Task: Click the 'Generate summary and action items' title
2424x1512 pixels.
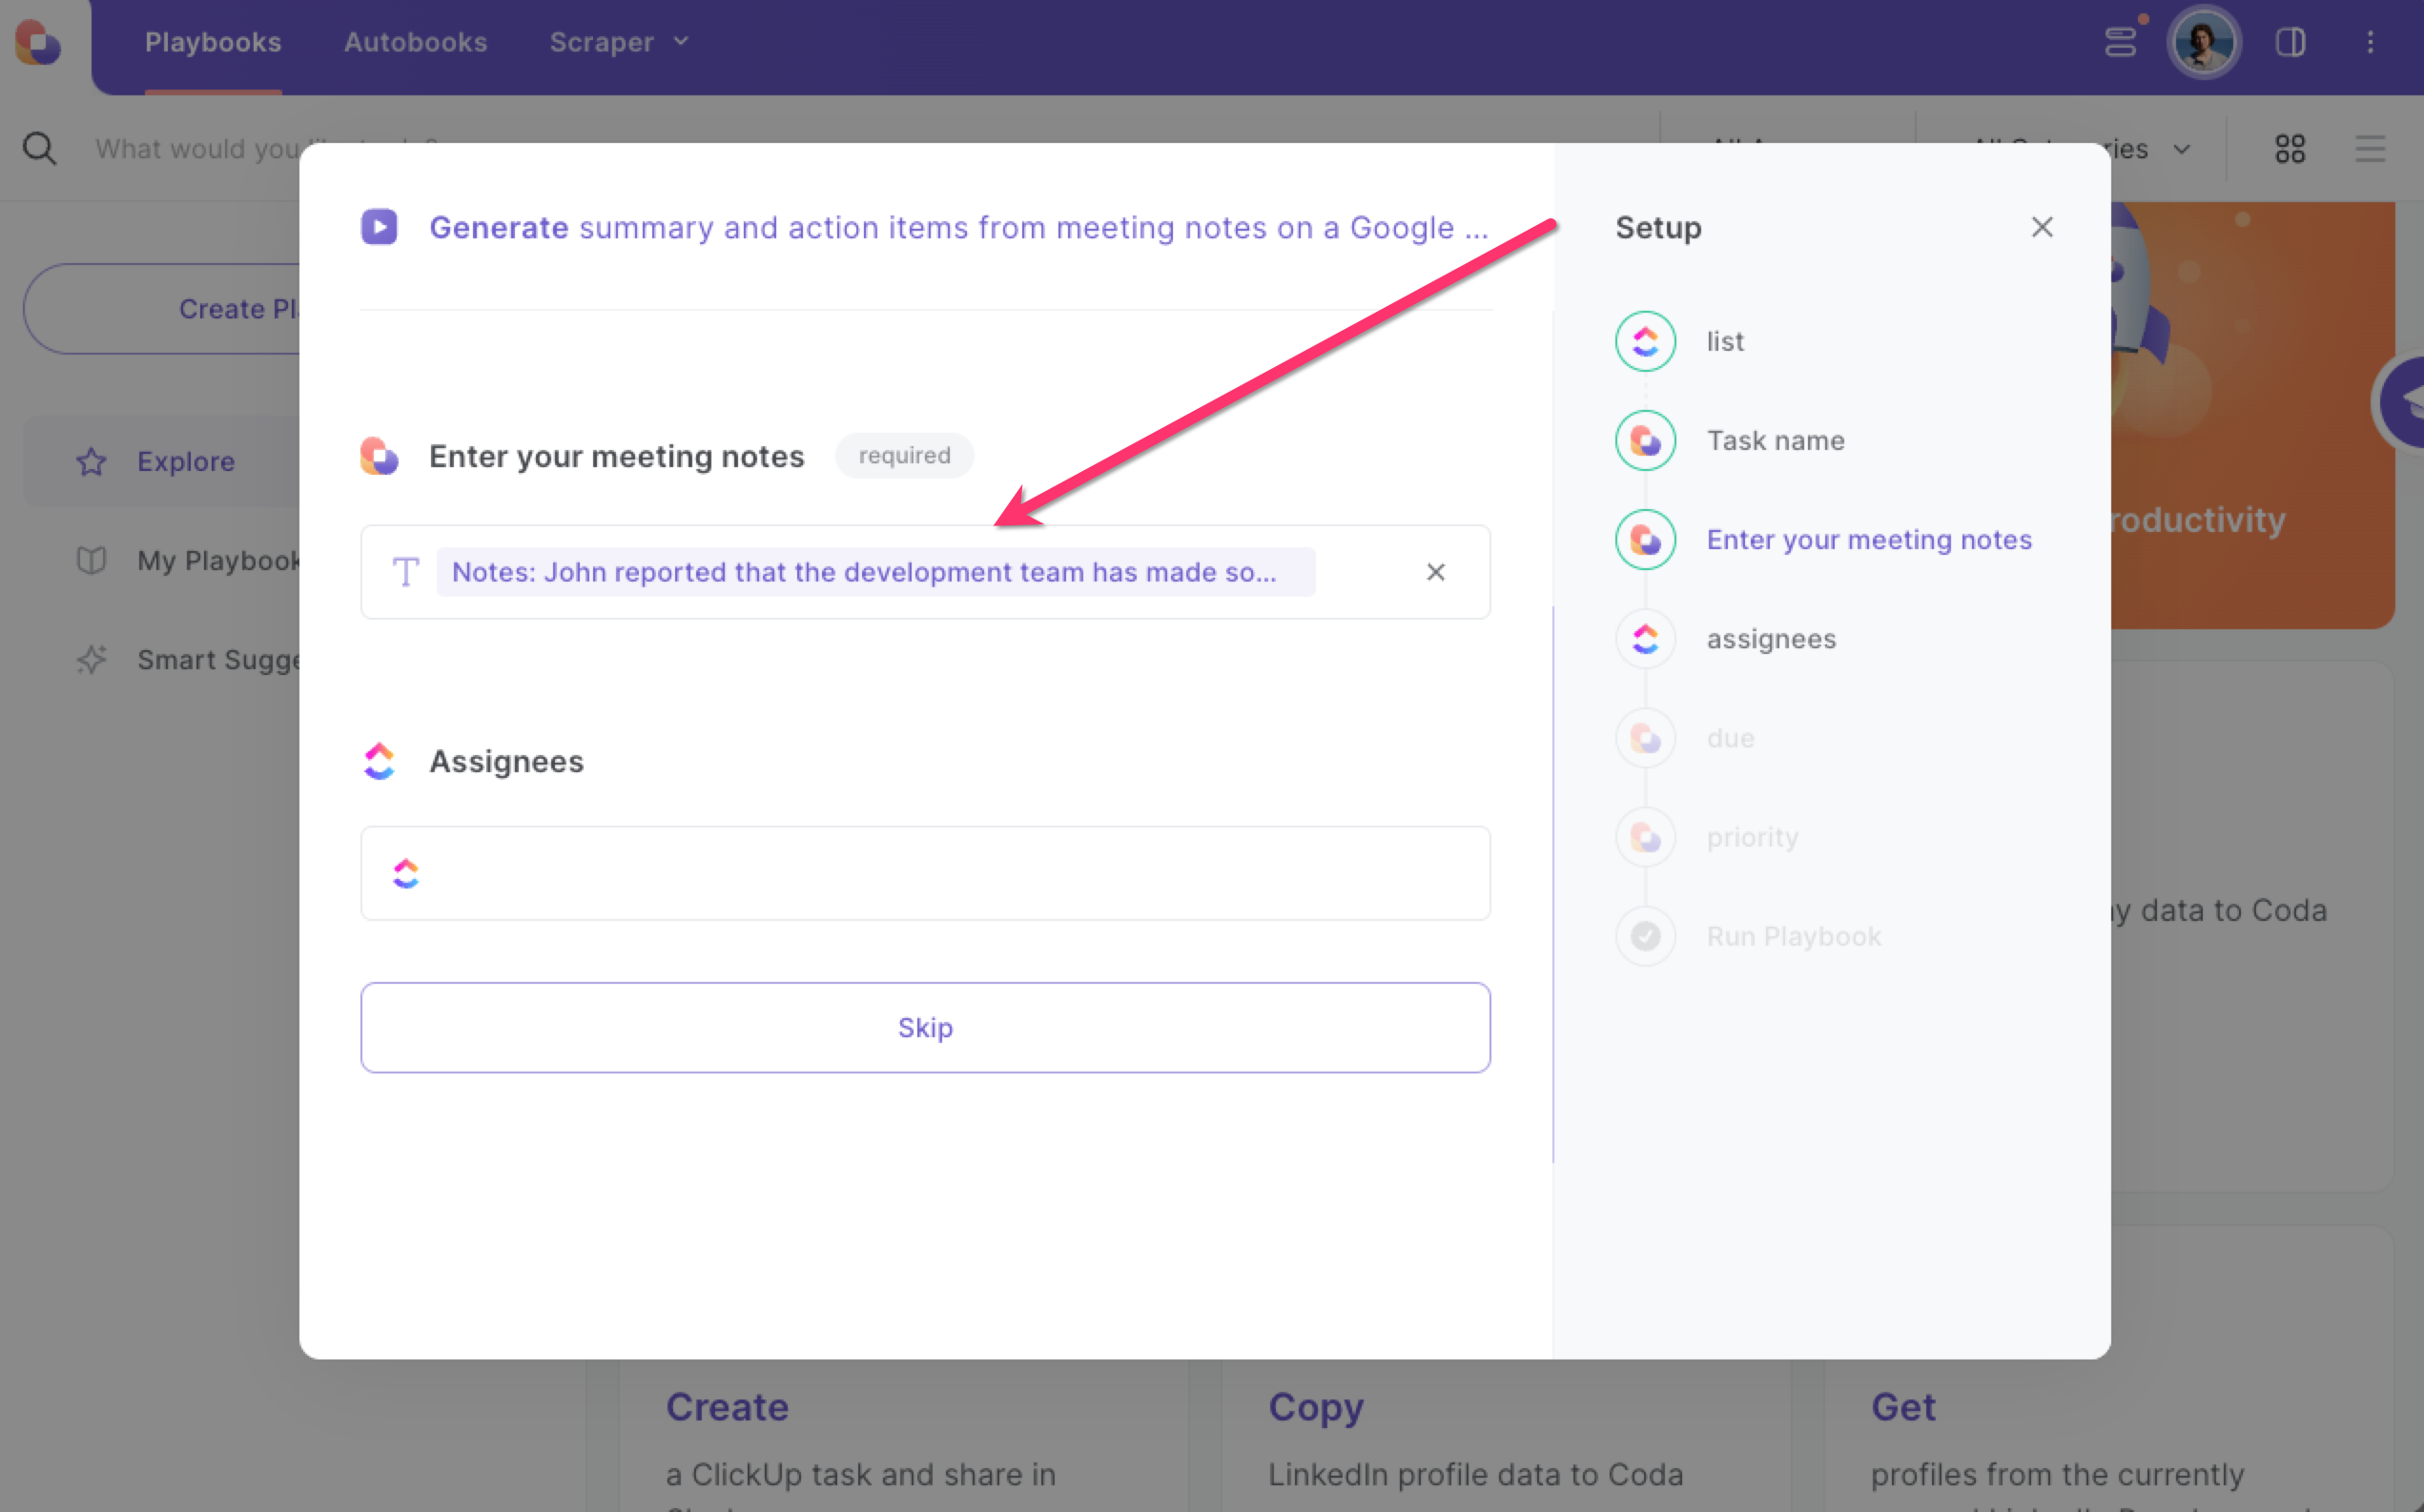Action: (x=958, y=227)
